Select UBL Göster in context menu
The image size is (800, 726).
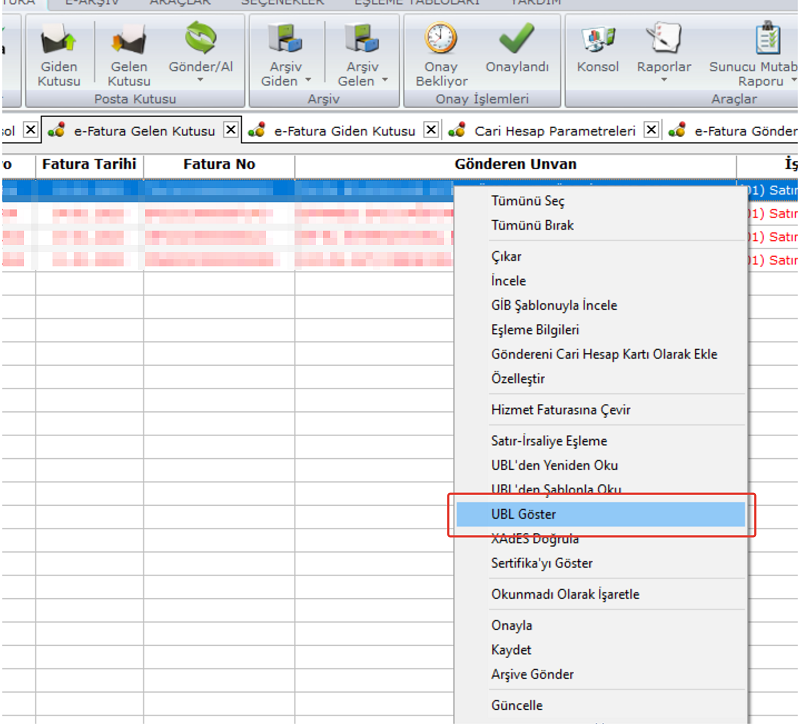(601, 514)
